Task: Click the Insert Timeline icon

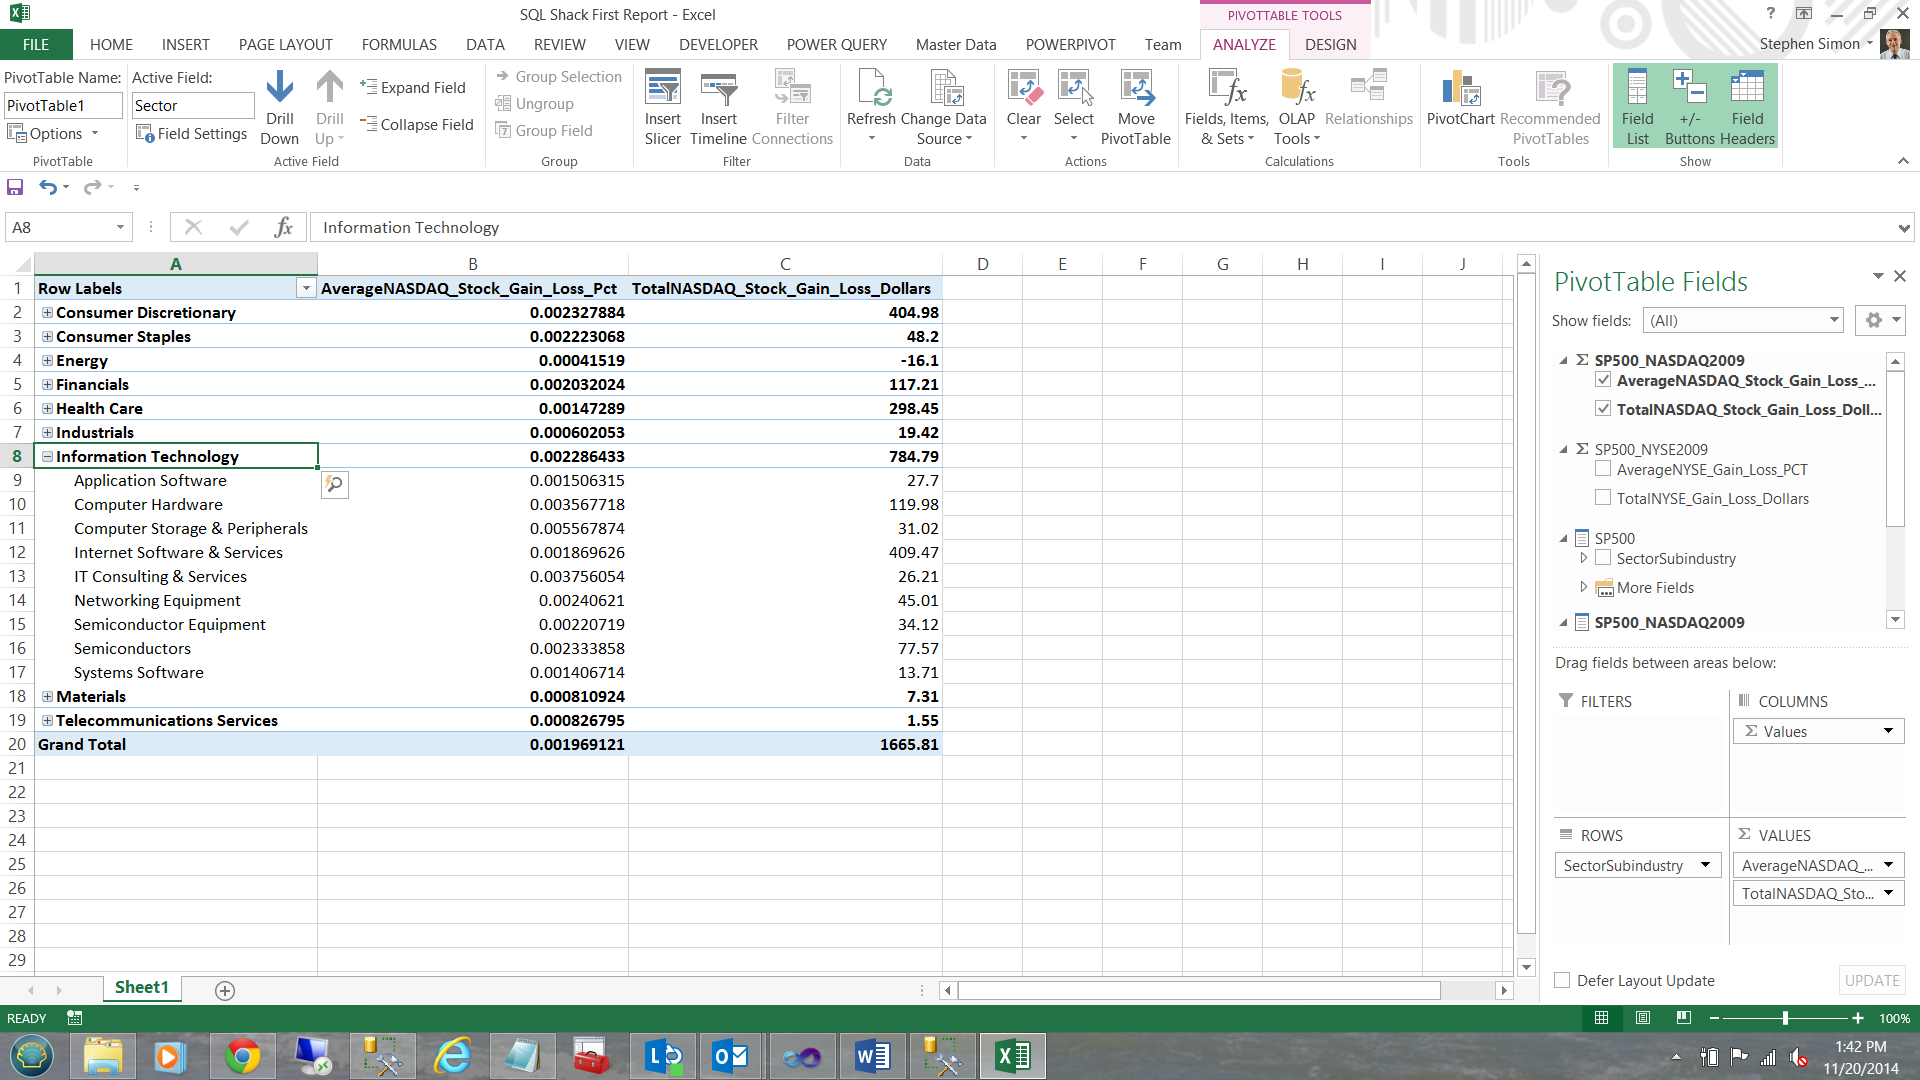Action: (718, 90)
